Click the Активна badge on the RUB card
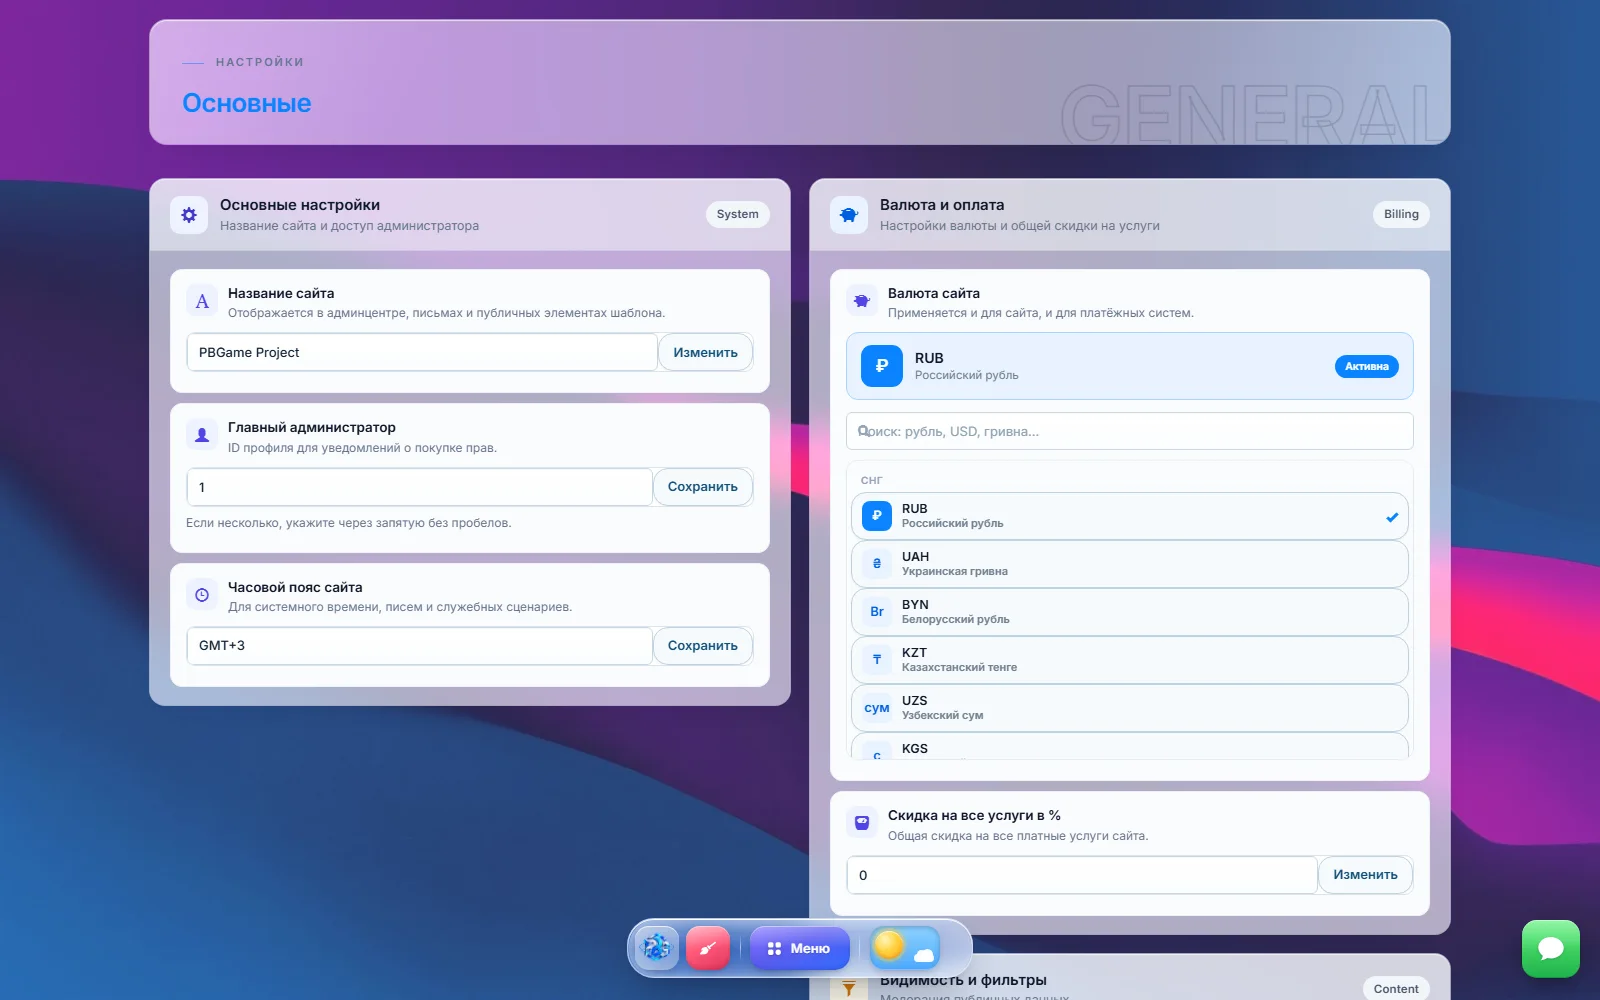Viewport: 1600px width, 1000px height. coord(1367,367)
